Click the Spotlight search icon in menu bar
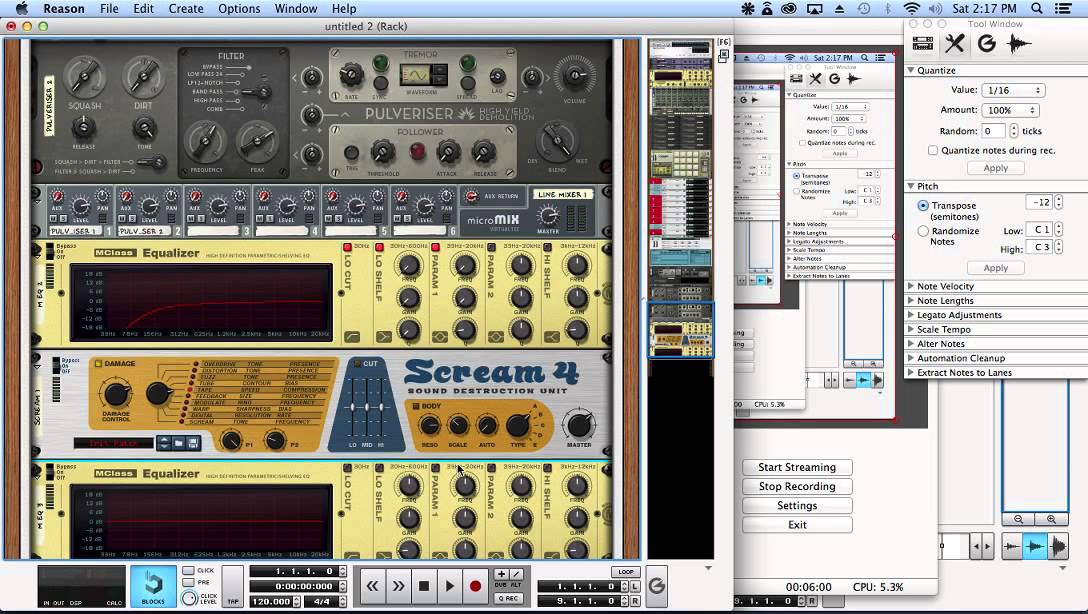This screenshot has height=614, width=1088. [1037, 8]
